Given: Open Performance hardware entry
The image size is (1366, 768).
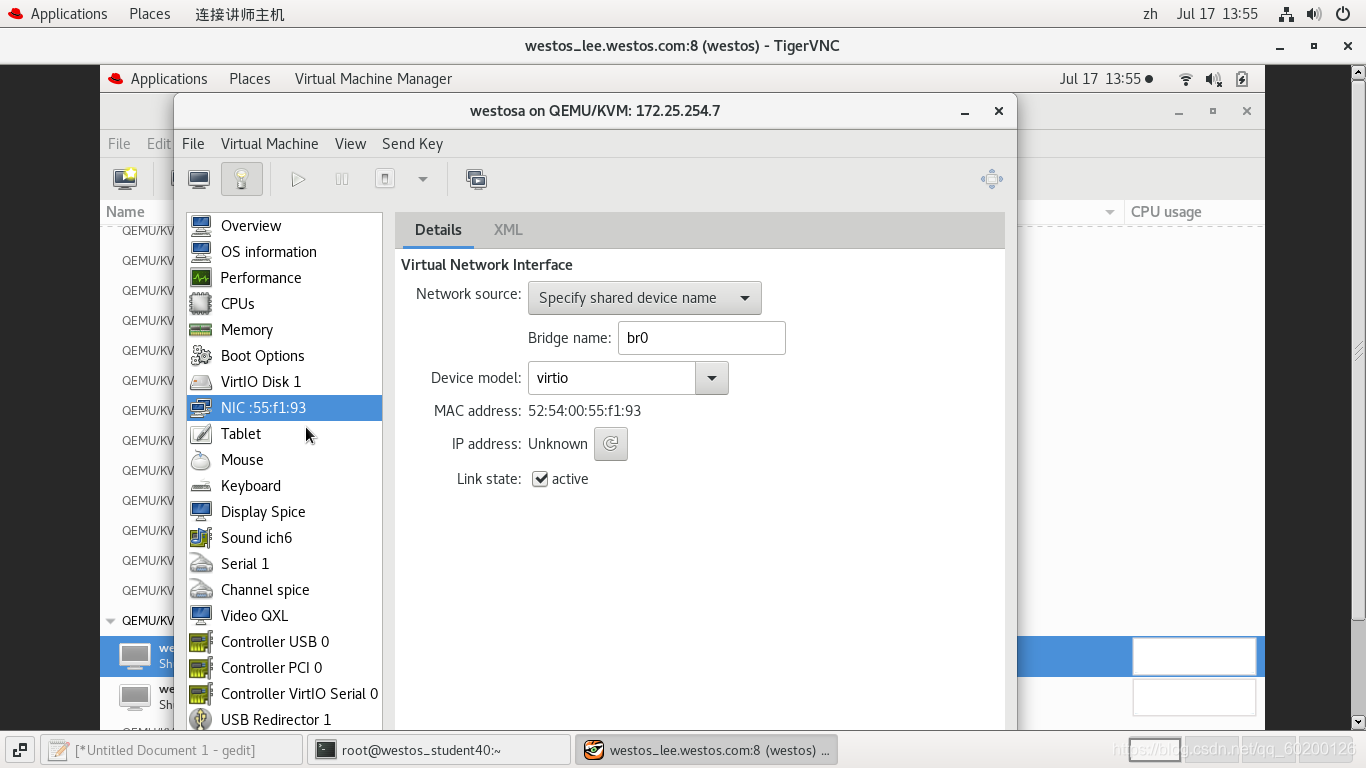Looking at the screenshot, I should tap(284, 278).
